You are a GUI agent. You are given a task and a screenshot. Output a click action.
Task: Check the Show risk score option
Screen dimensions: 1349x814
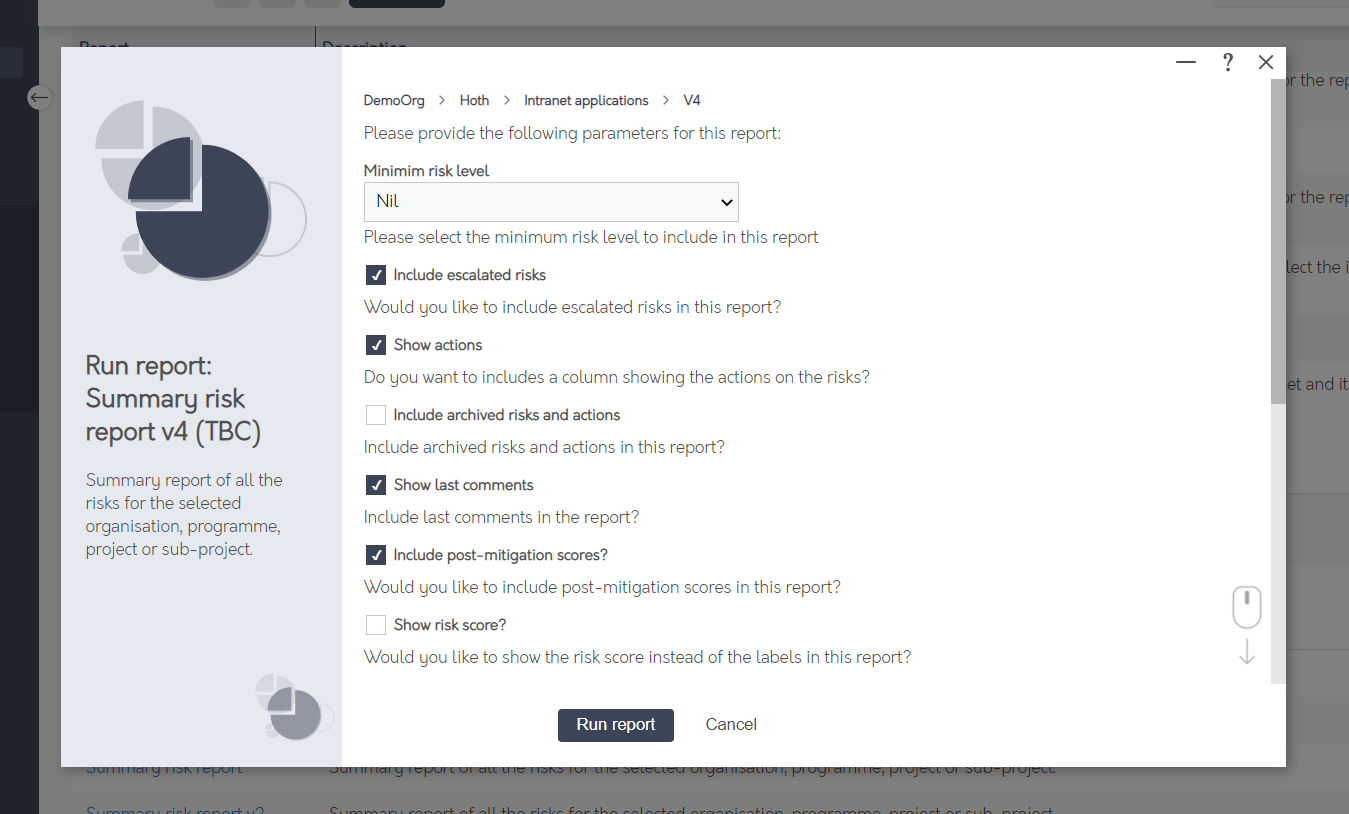click(x=376, y=625)
